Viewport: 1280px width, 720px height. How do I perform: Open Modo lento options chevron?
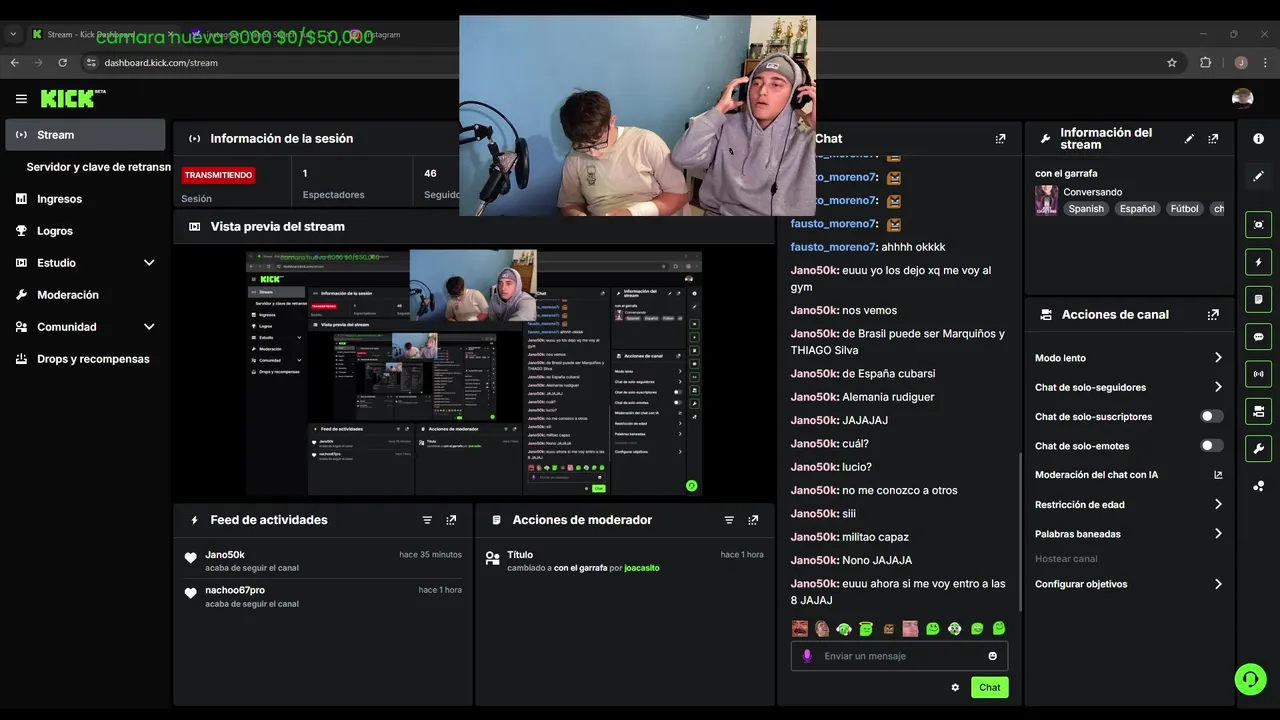coord(1218,358)
